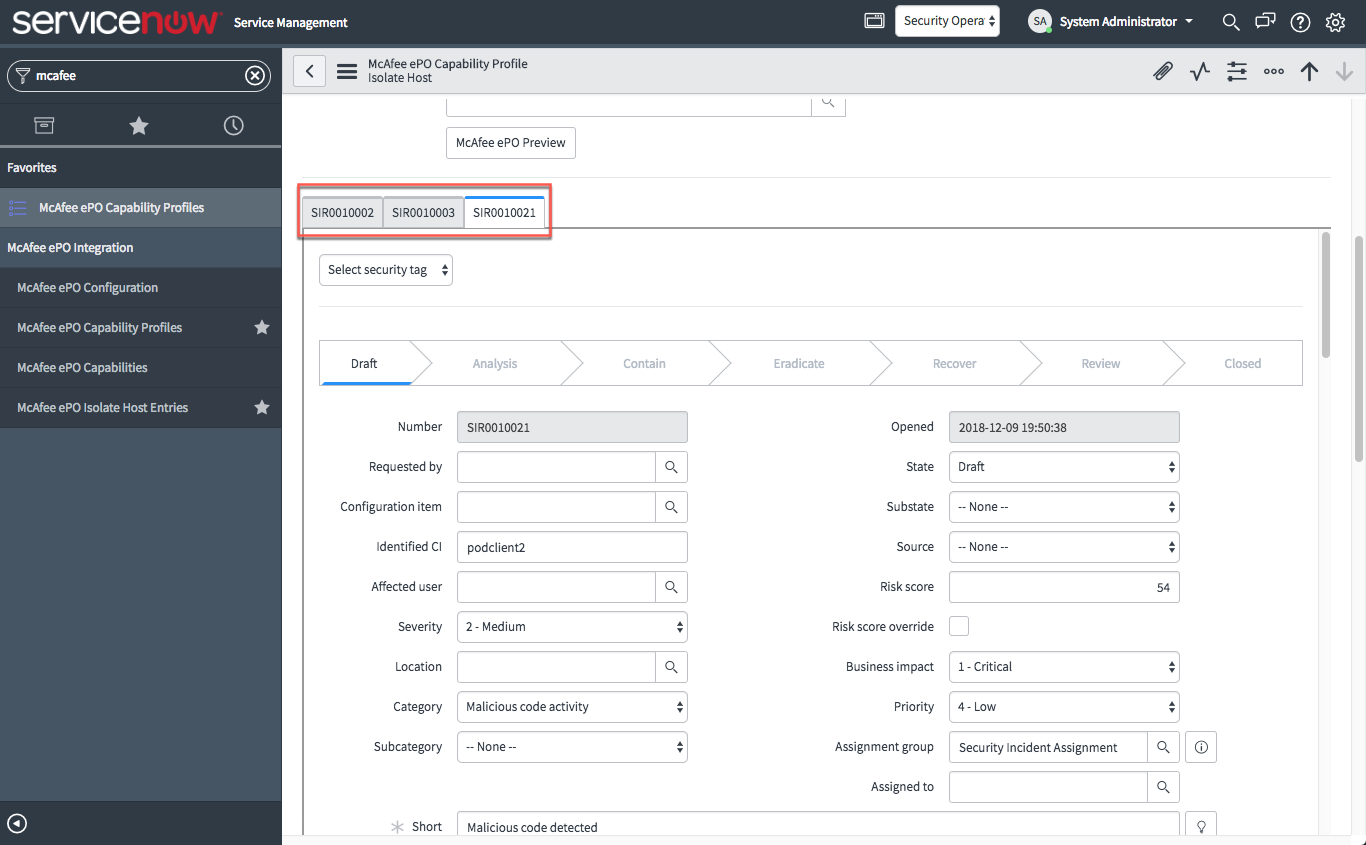The width and height of the screenshot is (1366, 845).
Task: Click Location lookup magnifier
Action: point(671,667)
